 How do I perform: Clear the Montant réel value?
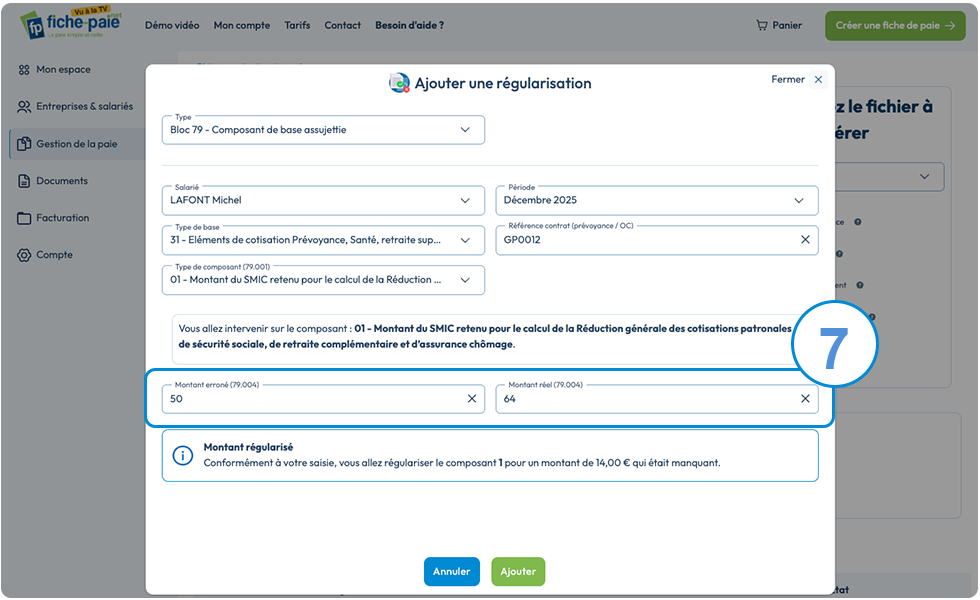point(805,399)
